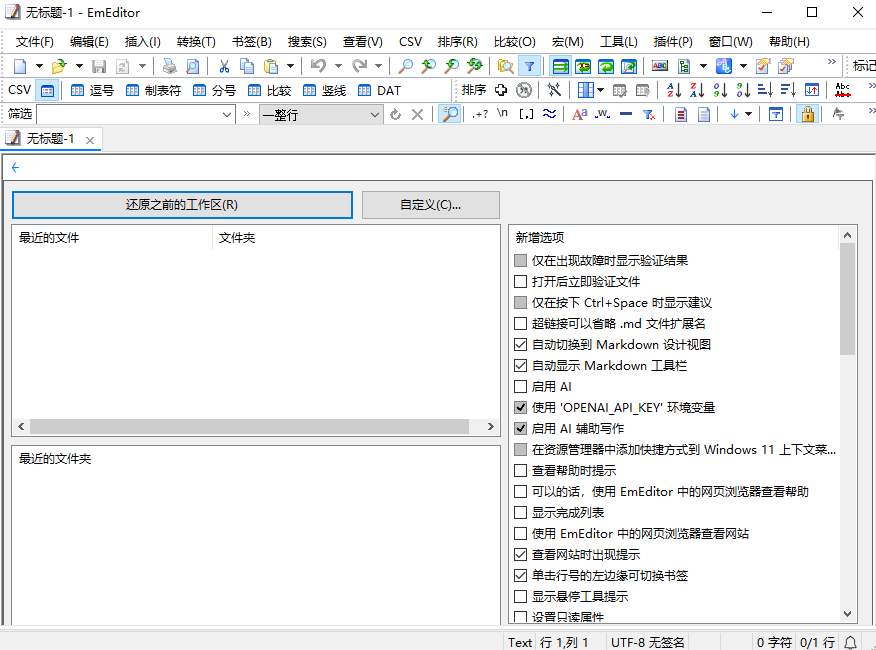Select the 无标题-1 document tab
This screenshot has height=650, width=876.
(48, 139)
